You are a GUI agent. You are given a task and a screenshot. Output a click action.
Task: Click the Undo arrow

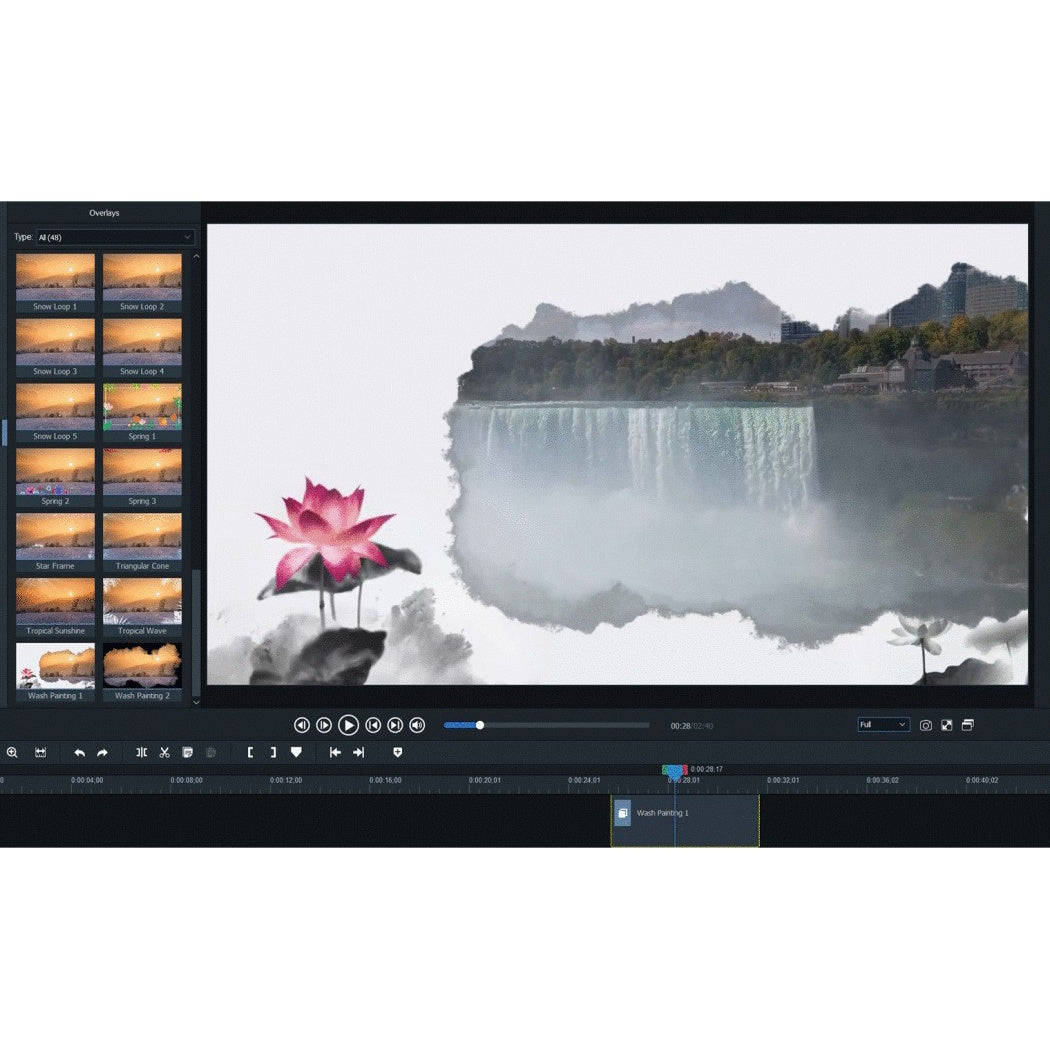click(79, 752)
